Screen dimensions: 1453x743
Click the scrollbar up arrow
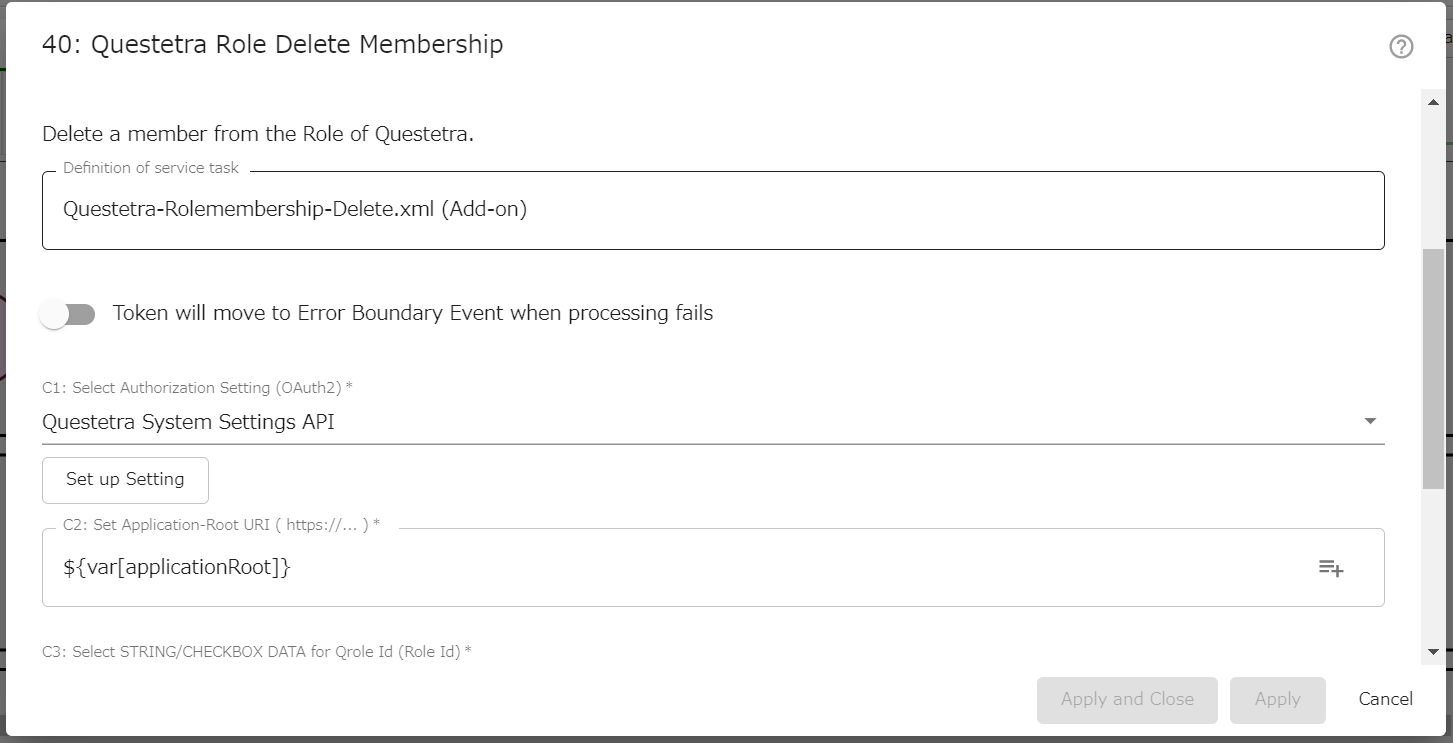1432,100
